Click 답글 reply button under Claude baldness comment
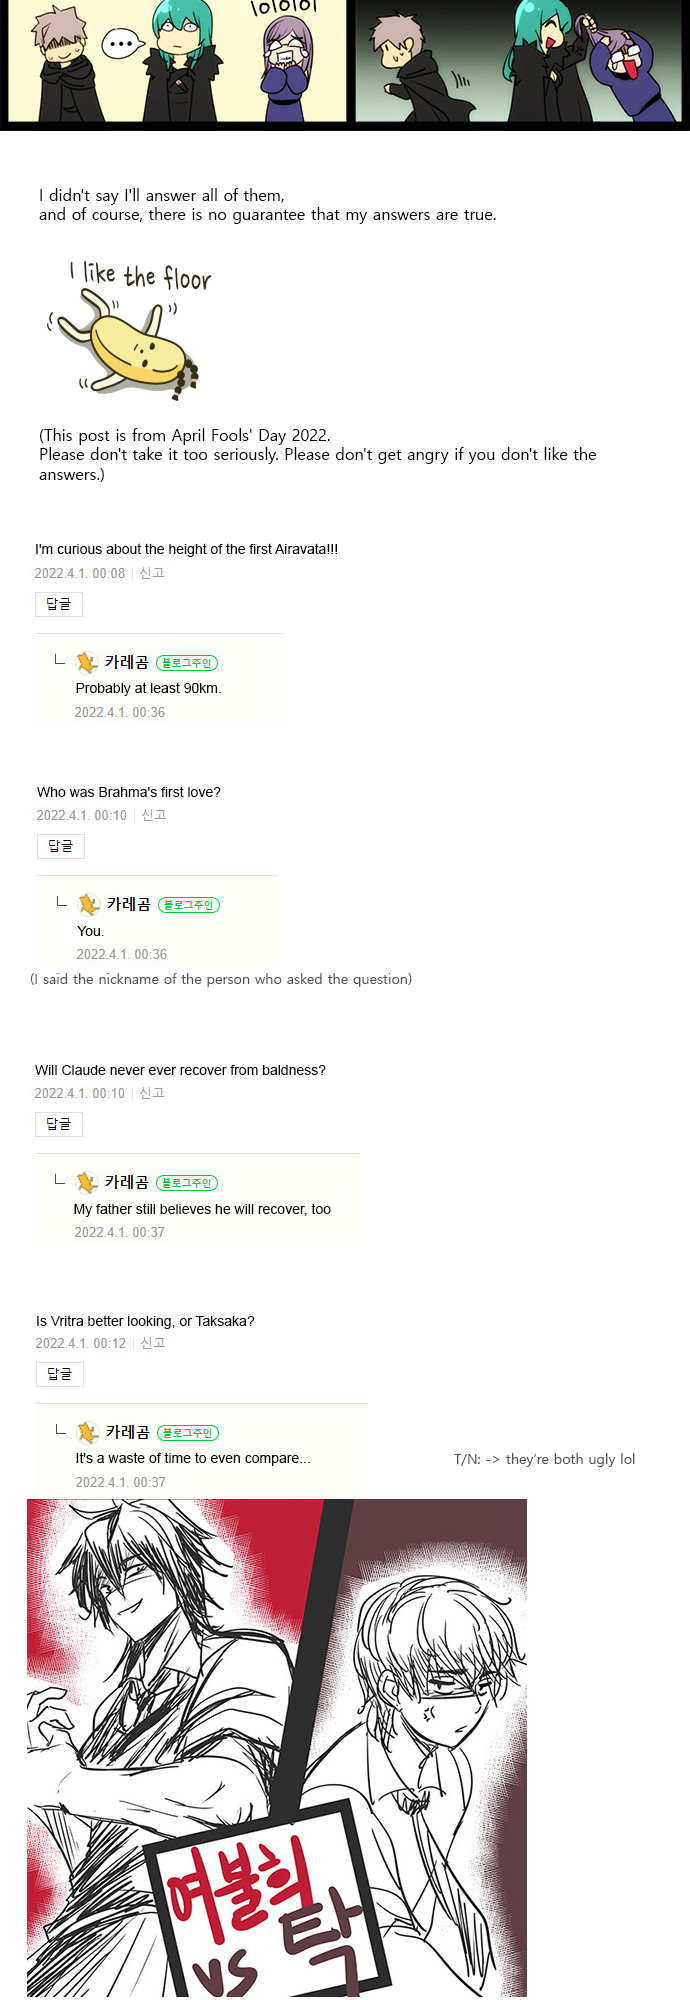The width and height of the screenshot is (690, 2000). click(x=59, y=1124)
